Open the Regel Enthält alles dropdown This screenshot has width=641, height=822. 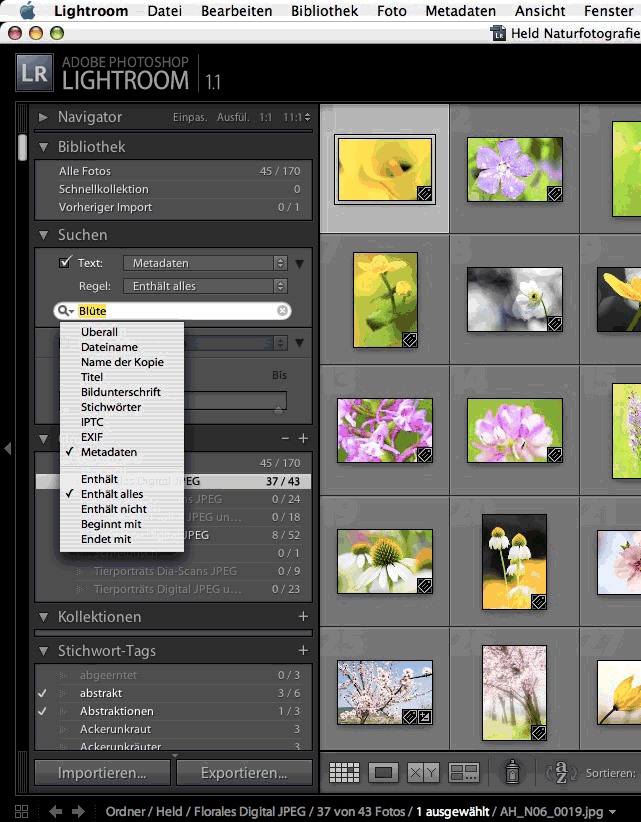coord(205,286)
